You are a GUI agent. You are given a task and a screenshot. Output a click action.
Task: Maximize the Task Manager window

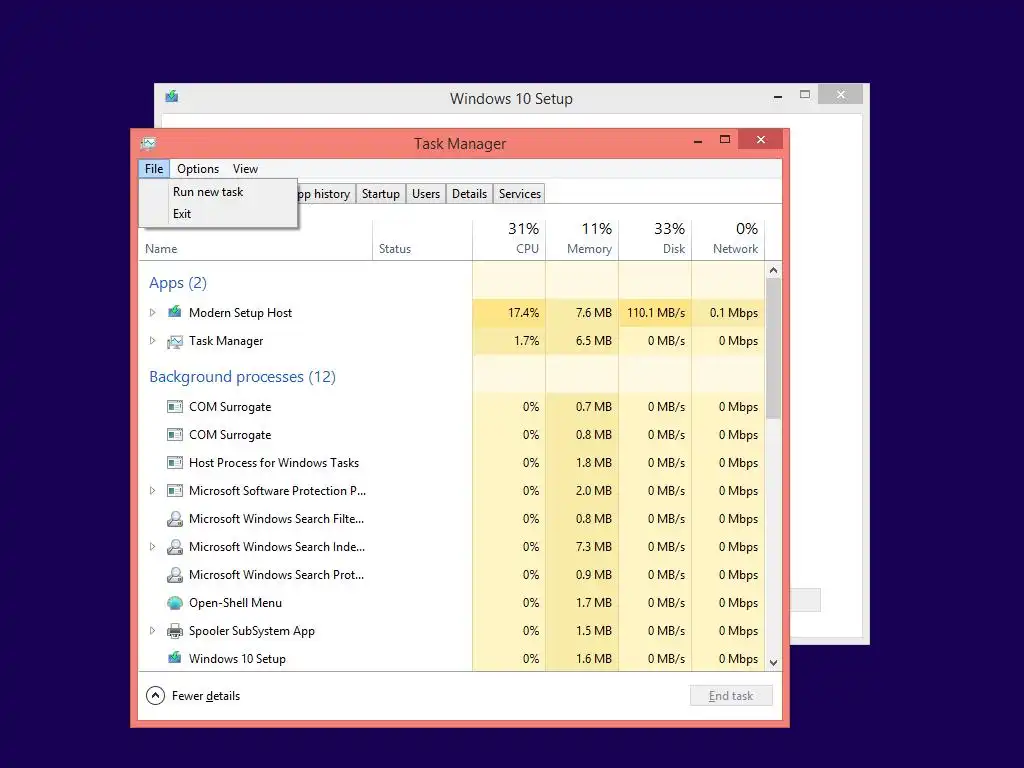tap(724, 139)
